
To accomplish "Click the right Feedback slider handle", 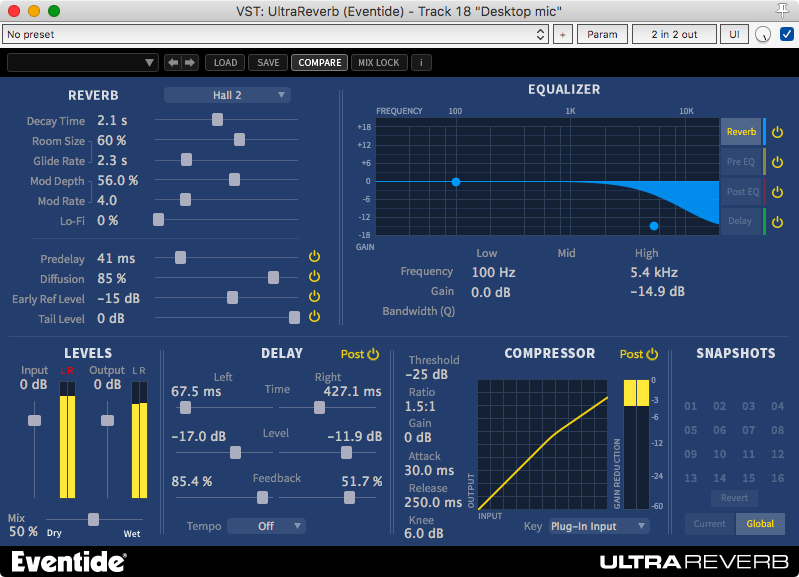I will pyautogui.click(x=350, y=497).
